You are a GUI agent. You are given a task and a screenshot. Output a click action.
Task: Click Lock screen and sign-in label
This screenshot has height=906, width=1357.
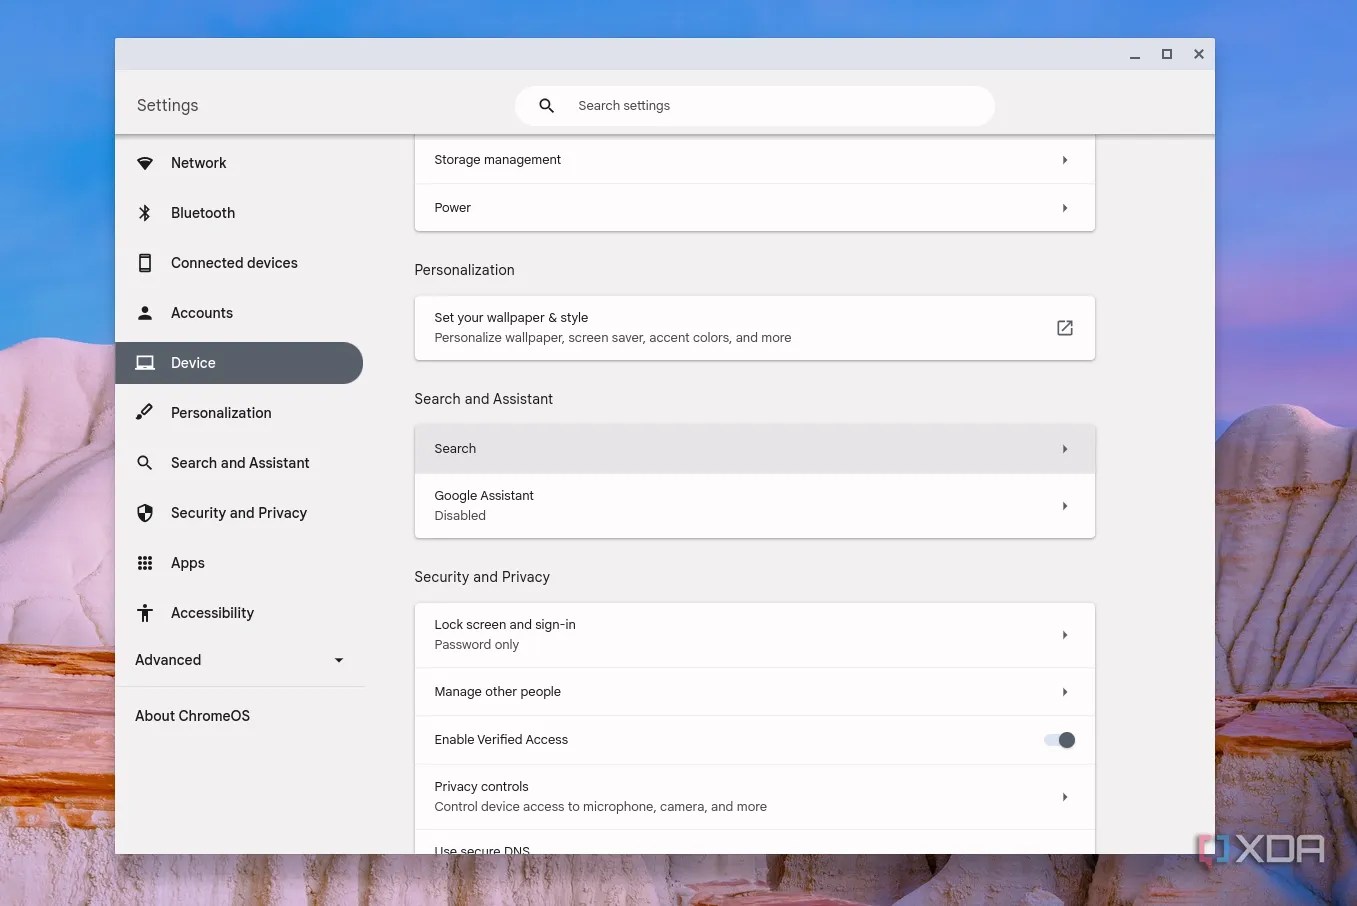click(x=505, y=625)
